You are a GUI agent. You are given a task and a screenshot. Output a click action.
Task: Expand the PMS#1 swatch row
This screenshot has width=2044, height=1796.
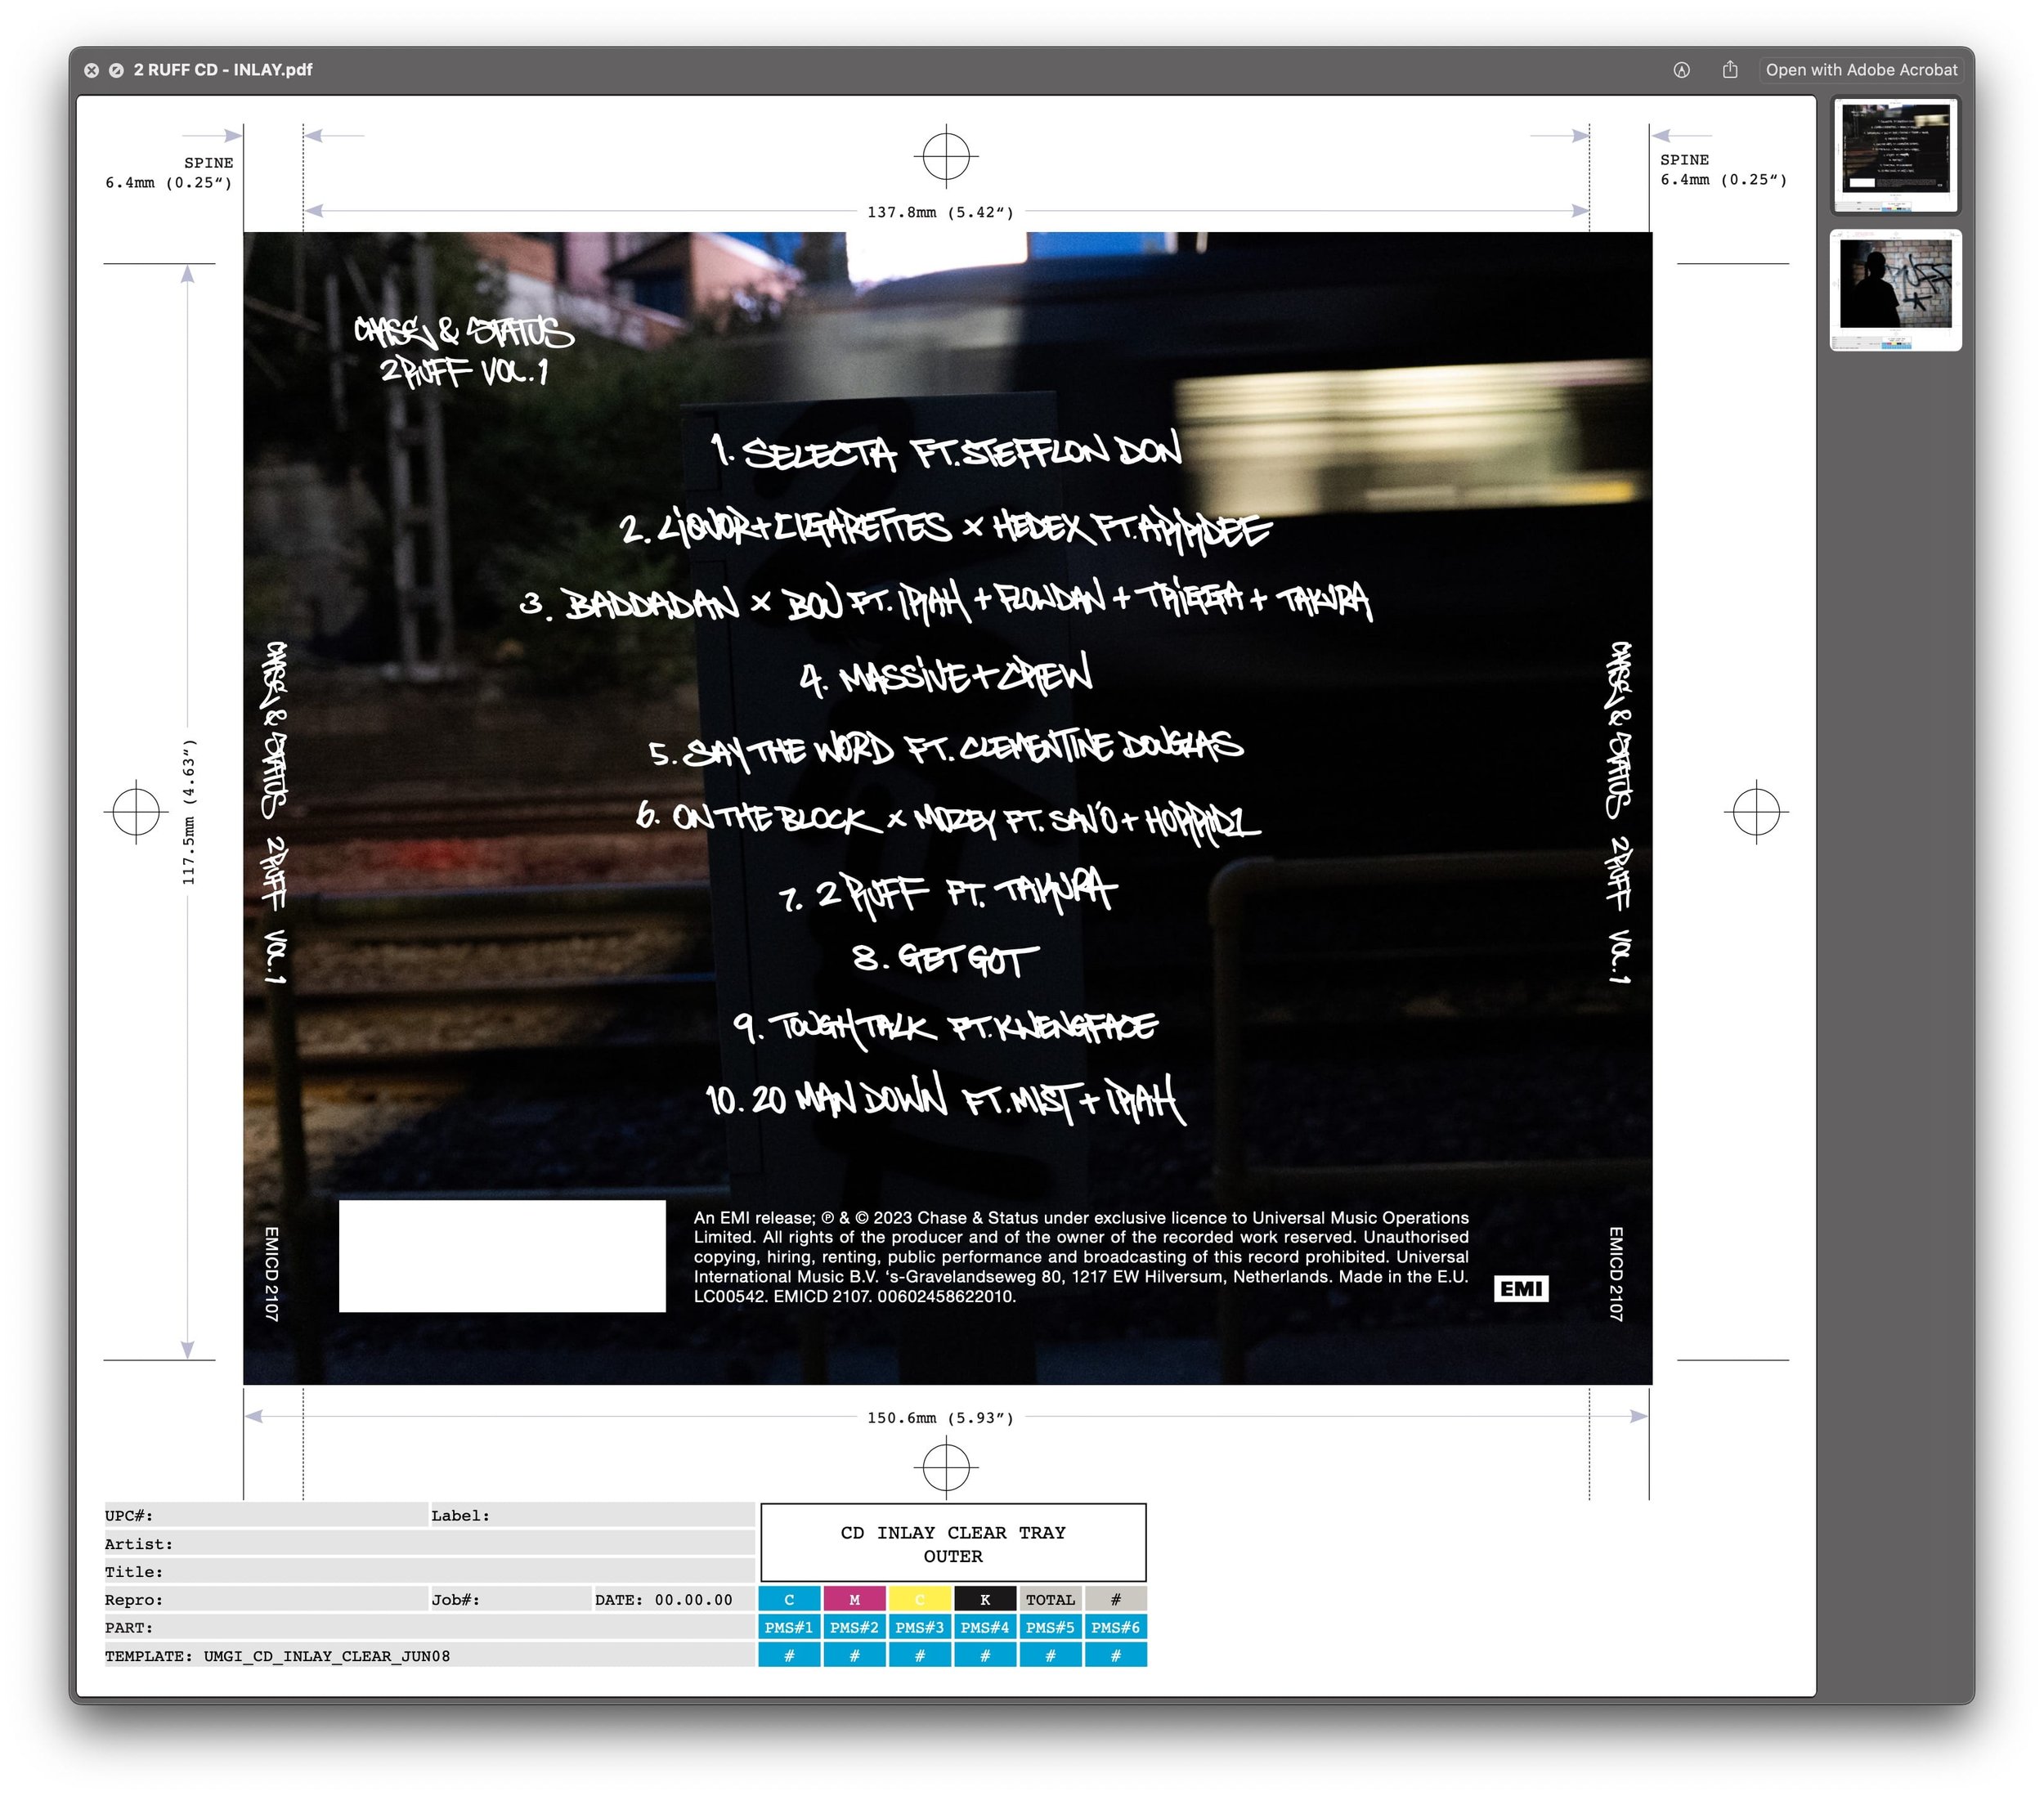coord(790,1628)
